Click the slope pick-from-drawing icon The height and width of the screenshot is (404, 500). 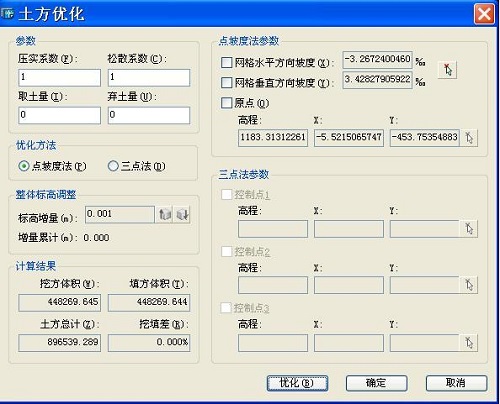(x=447, y=70)
